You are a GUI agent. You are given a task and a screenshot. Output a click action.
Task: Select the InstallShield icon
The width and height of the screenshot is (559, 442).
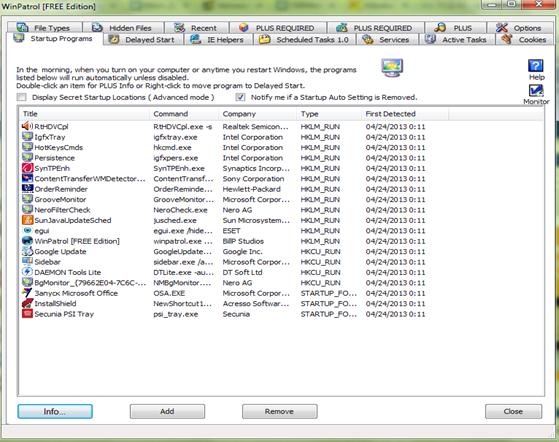pyautogui.click(x=27, y=303)
